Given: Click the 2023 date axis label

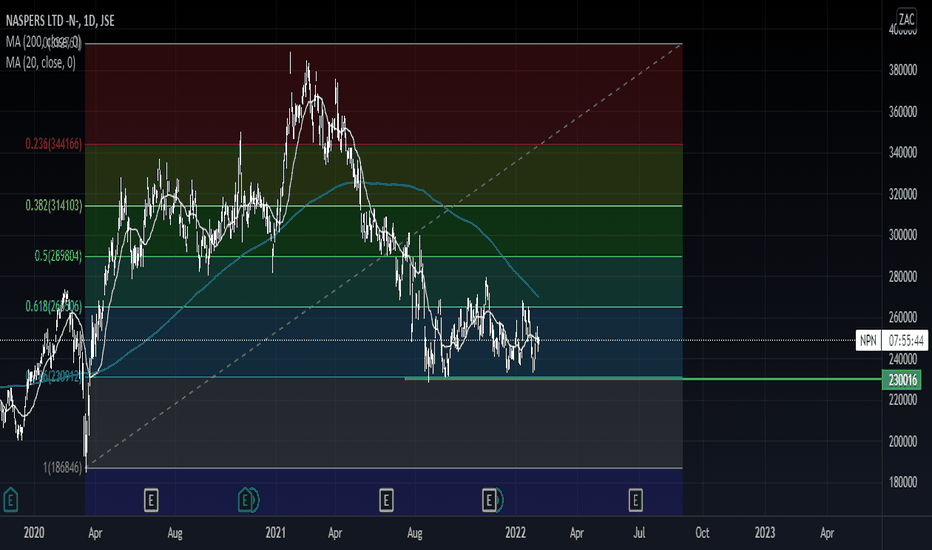Looking at the screenshot, I should [x=765, y=533].
